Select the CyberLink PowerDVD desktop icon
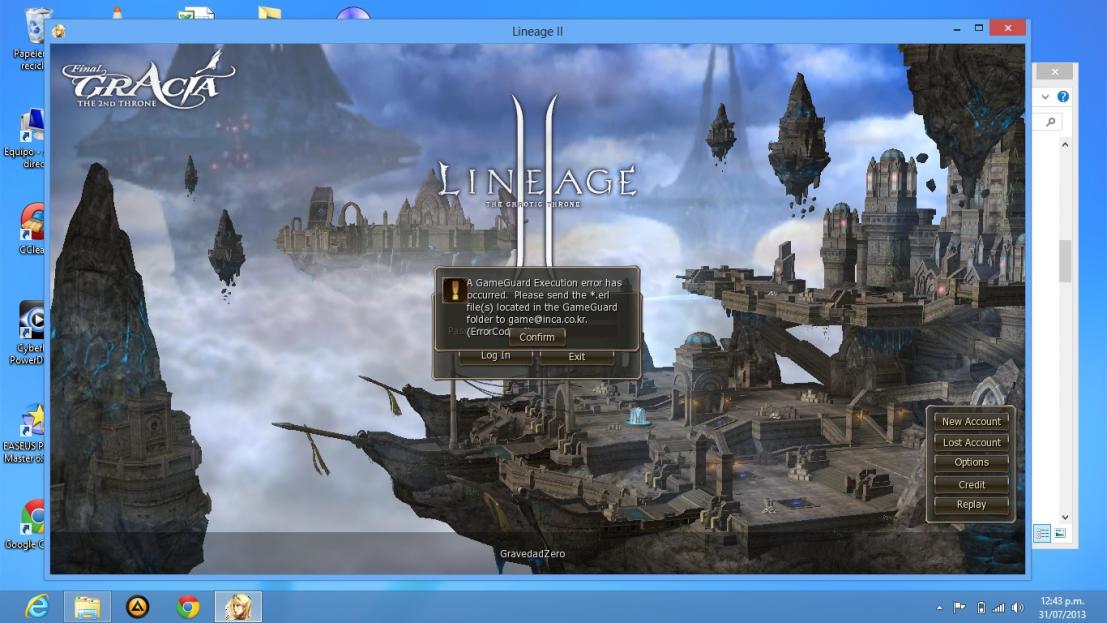 [28, 332]
